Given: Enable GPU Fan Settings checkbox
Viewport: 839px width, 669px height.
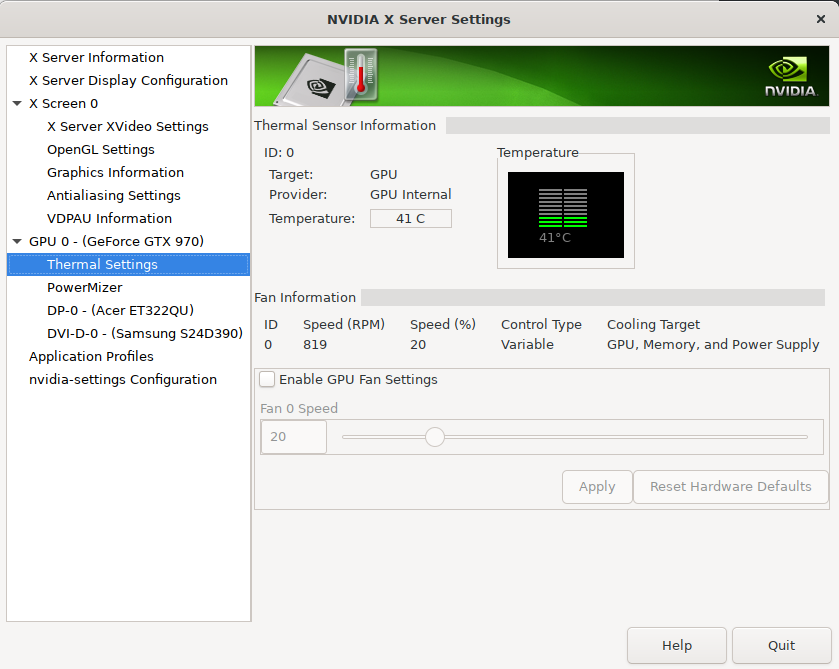Looking at the screenshot, I should tap(267, 379).
